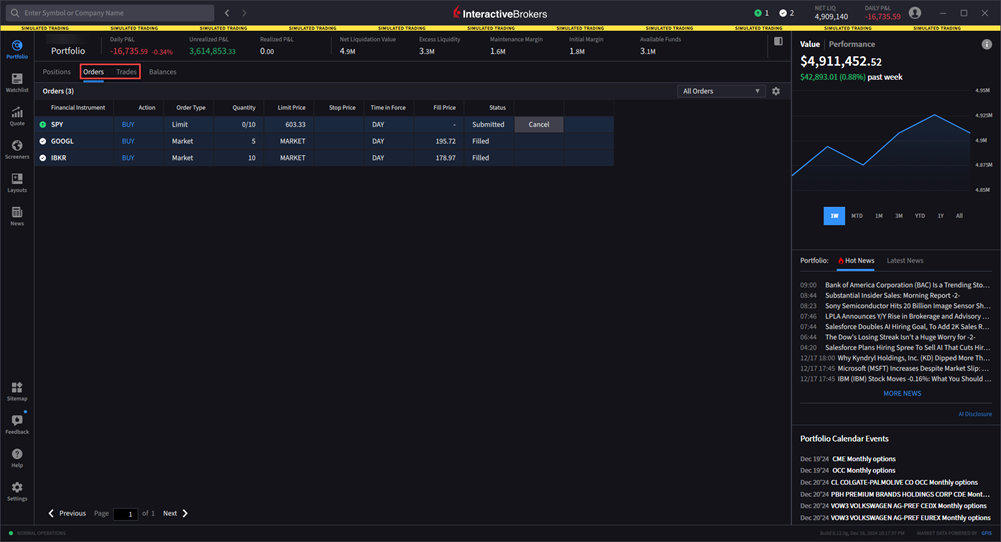Click the SPY symbol in orders

tap(57, 124)
